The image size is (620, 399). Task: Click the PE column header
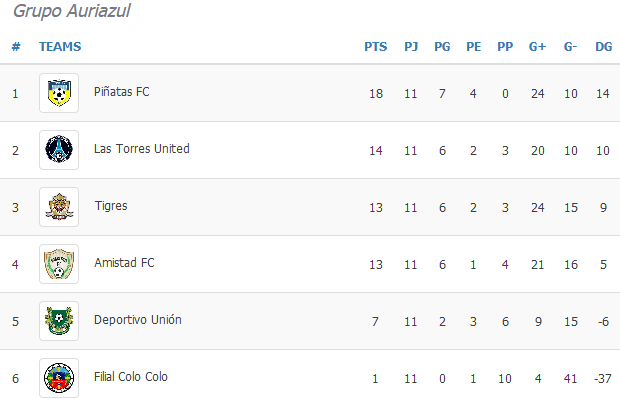[474, 47]
